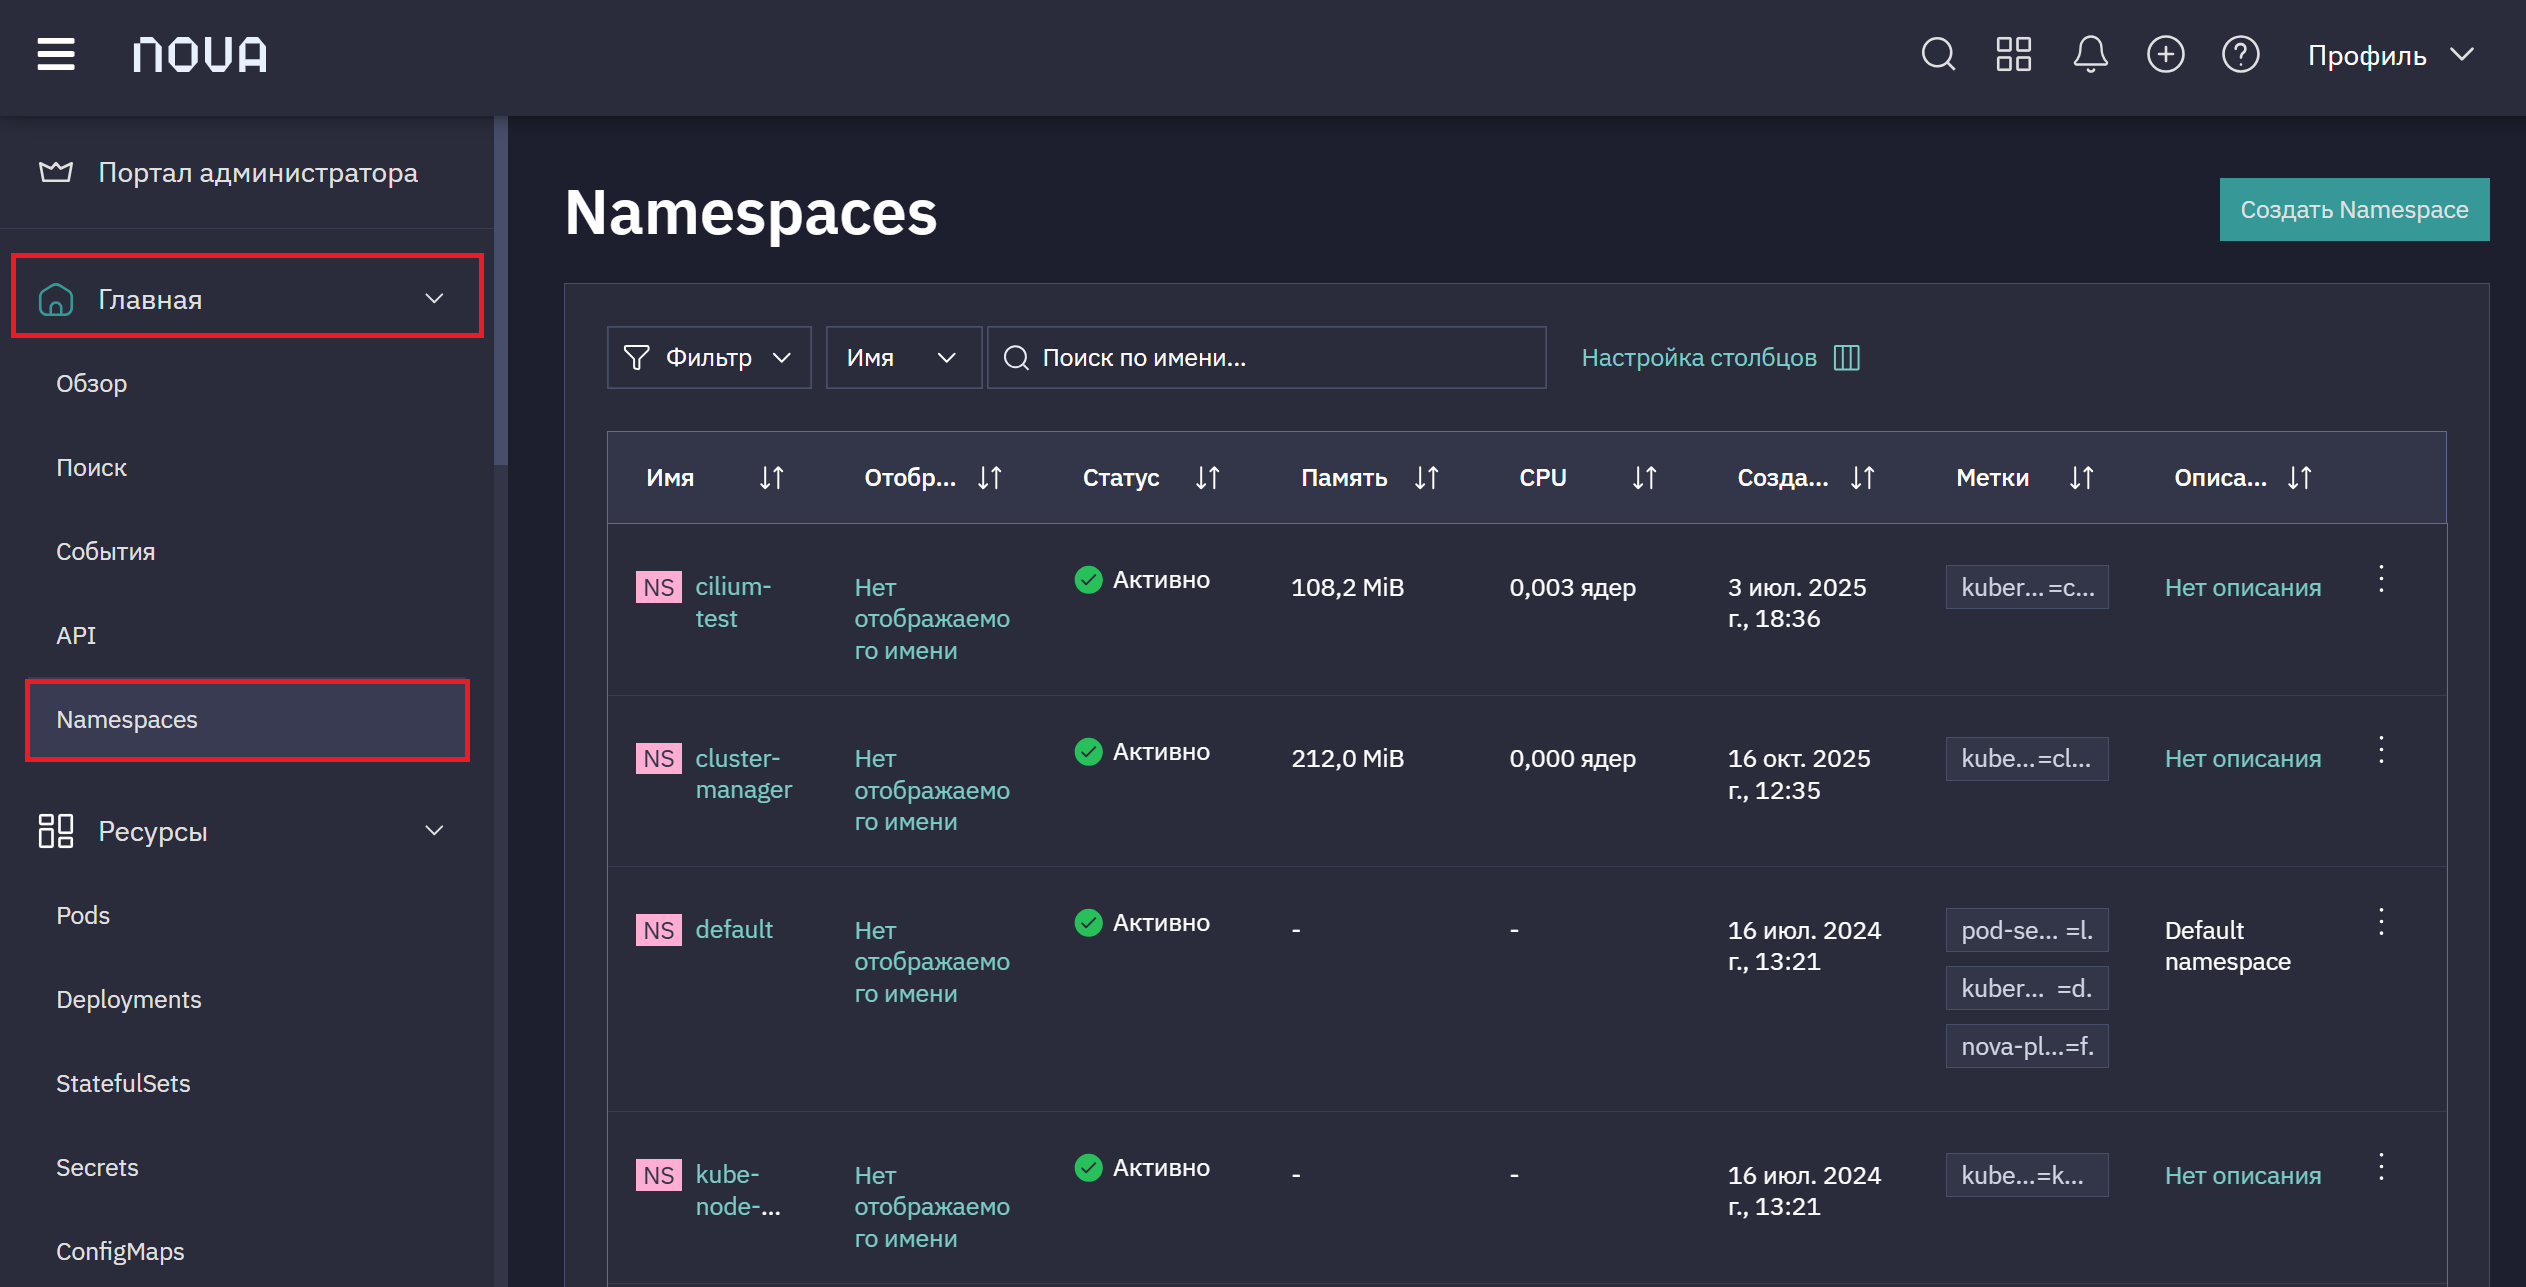Open События in the sidebar
The image size is (2526, 1287).
106,552
